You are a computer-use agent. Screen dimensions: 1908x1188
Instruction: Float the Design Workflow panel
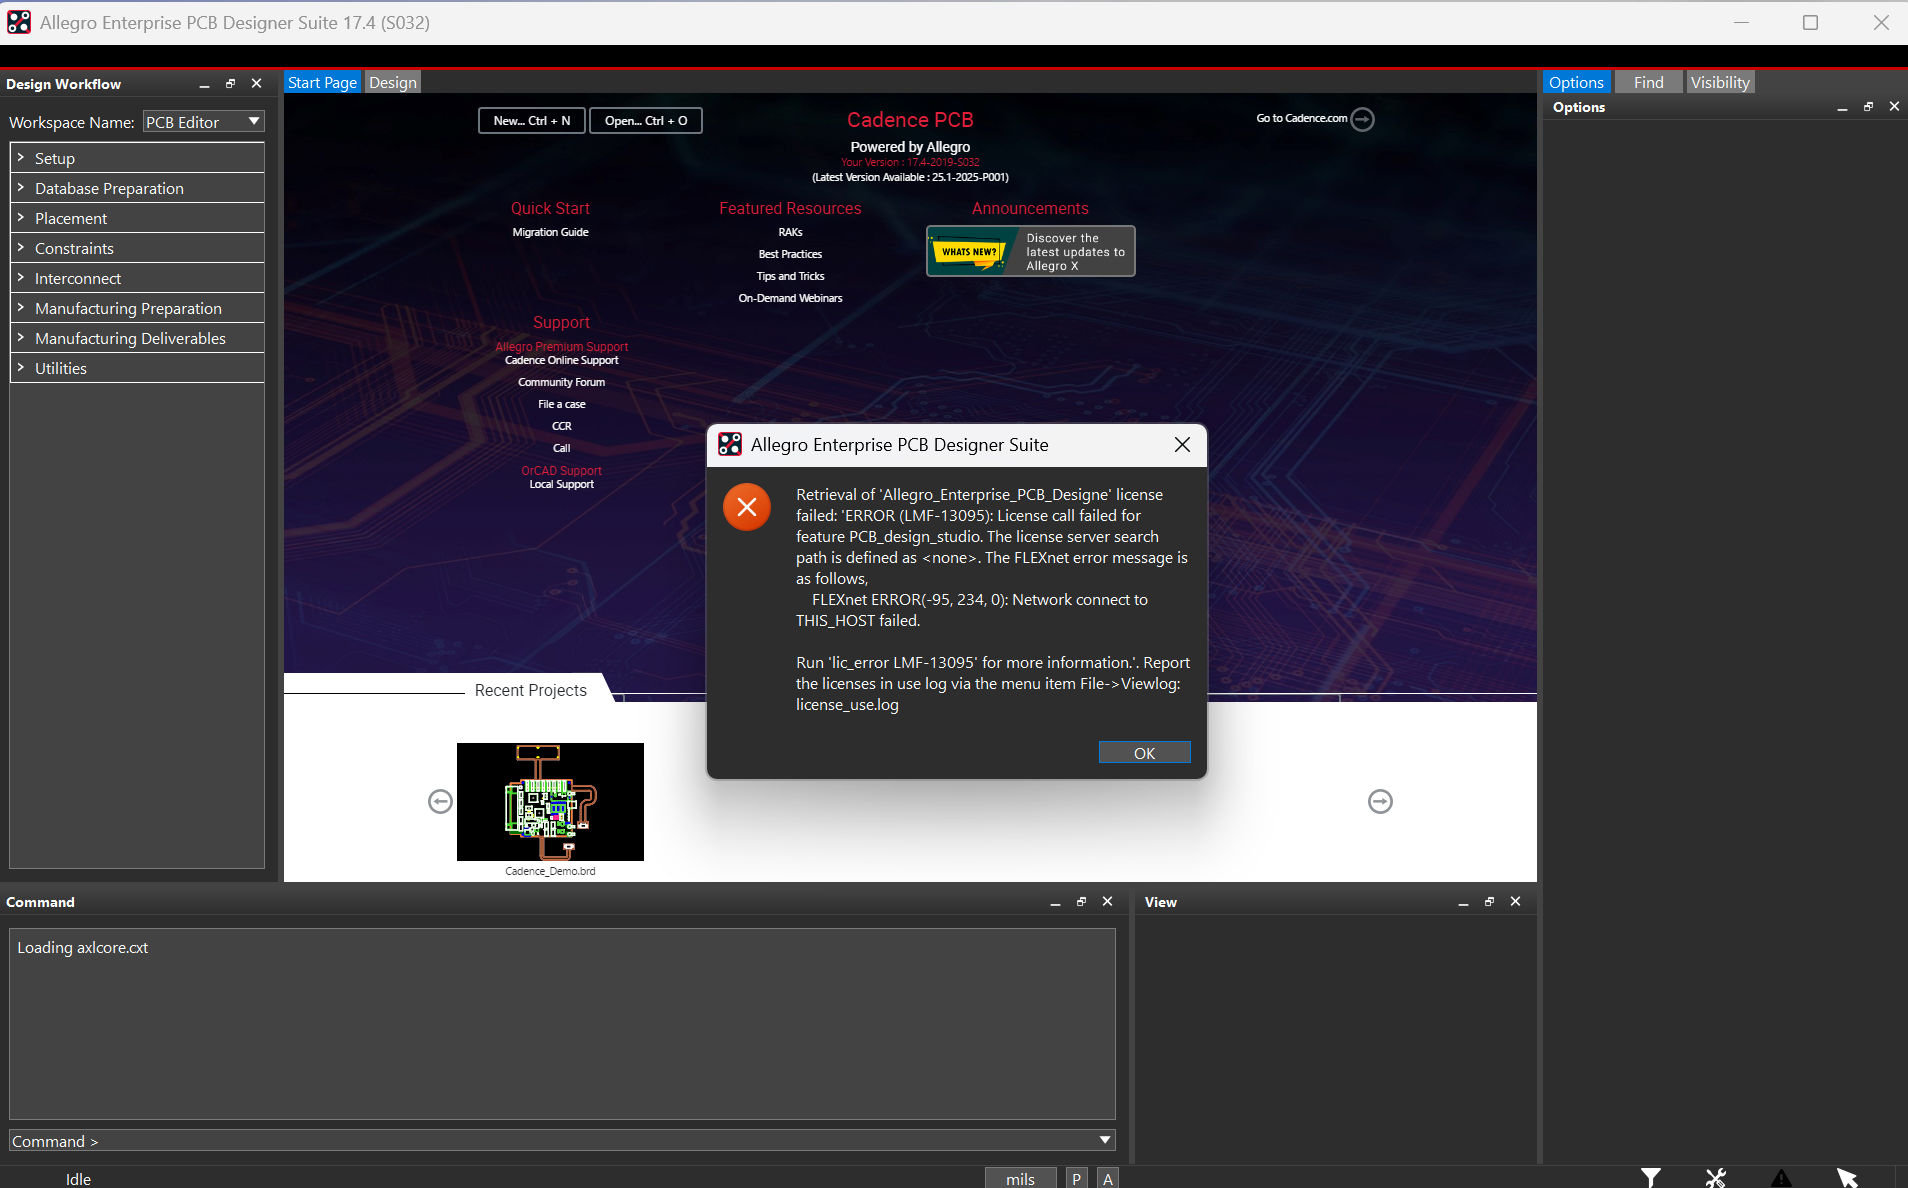[230, 84]
